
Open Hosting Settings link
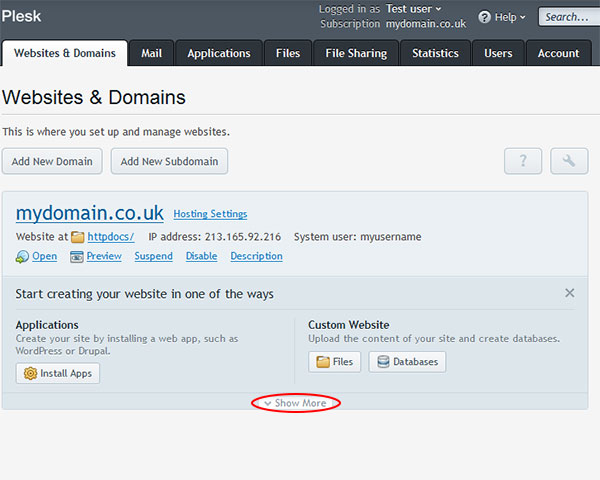pos(210,214)
